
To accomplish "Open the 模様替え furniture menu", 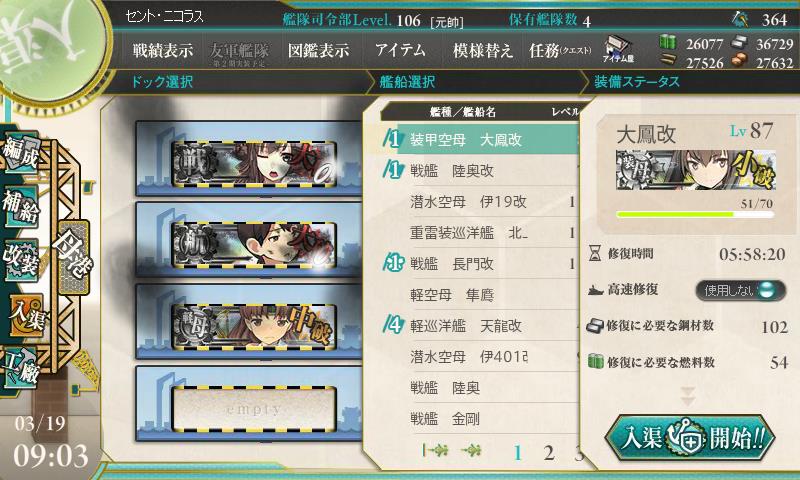I will click(x=483, y=50).
